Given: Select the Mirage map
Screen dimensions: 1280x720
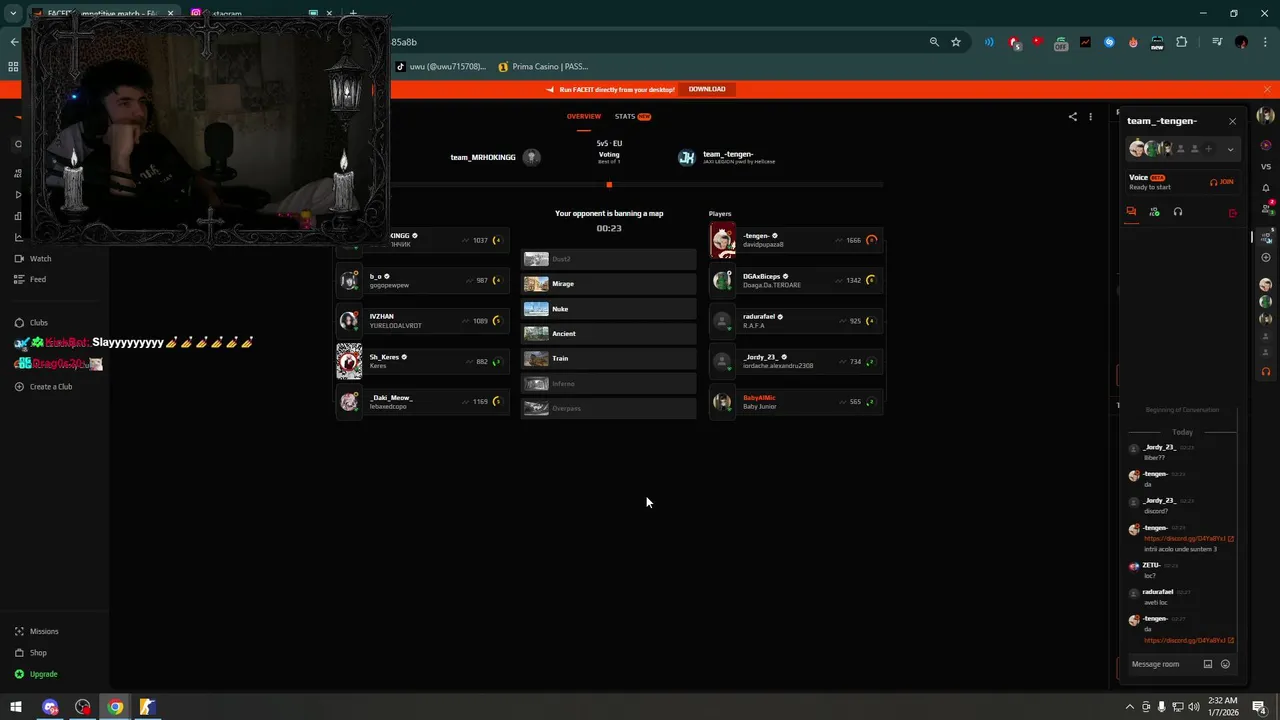Looking at the screenshot, I should (x=608, y=284).
